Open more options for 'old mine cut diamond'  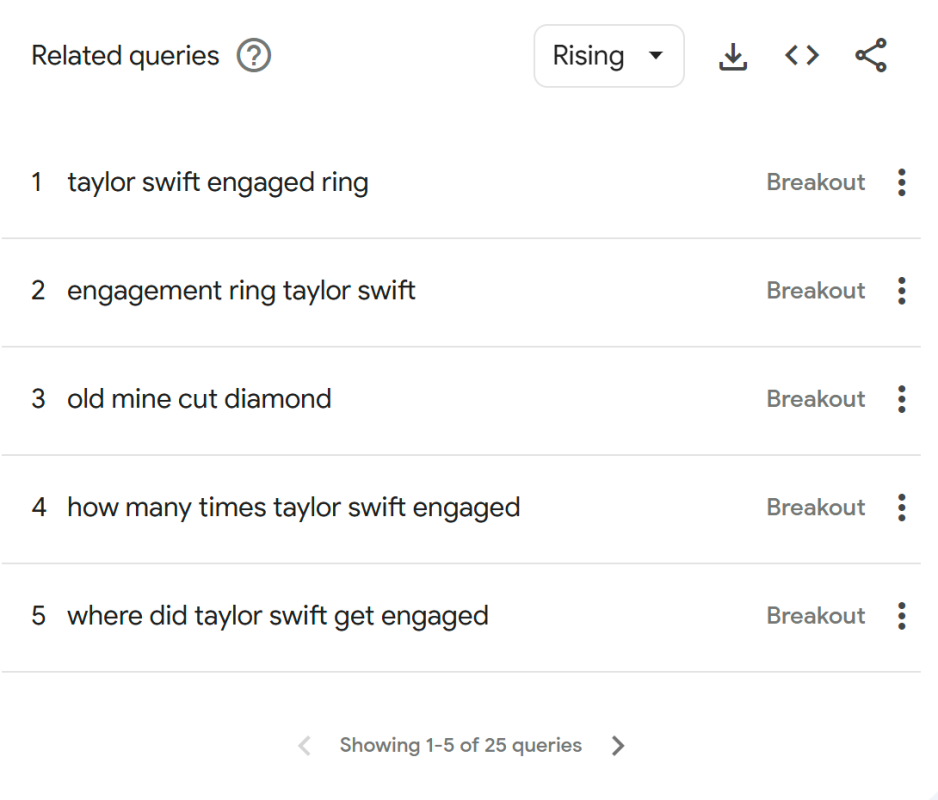coord(902,399)
